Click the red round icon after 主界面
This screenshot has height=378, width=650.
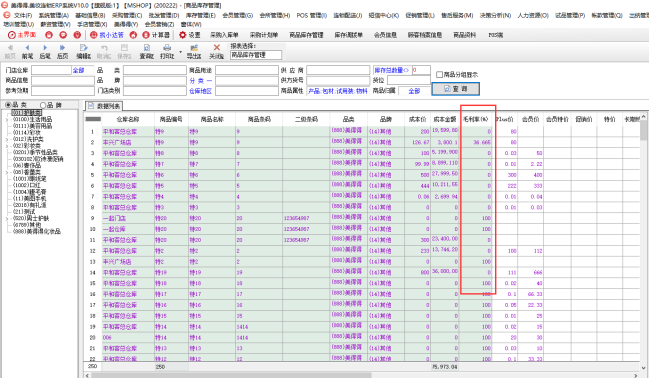pos(49,35)
